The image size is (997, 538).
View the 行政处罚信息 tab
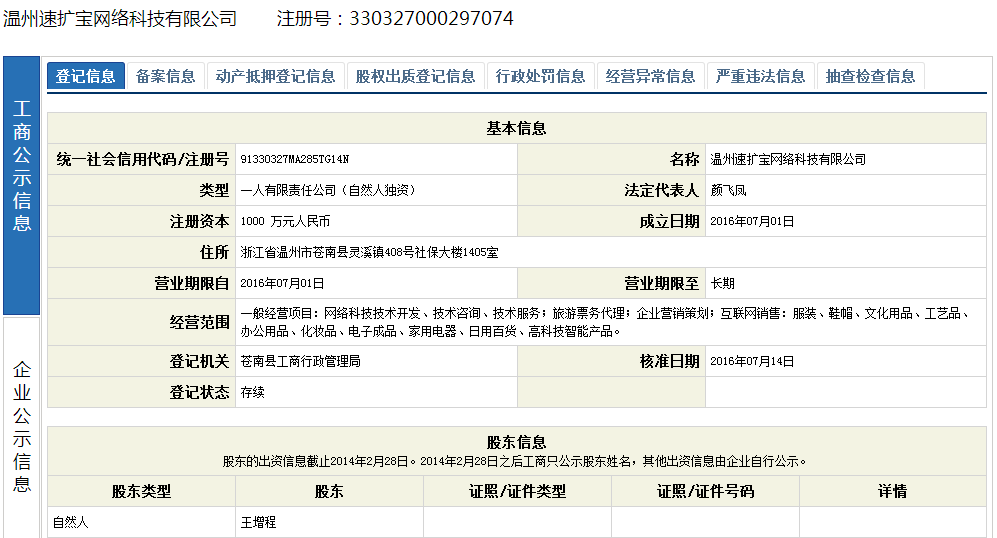click(541, 76)
